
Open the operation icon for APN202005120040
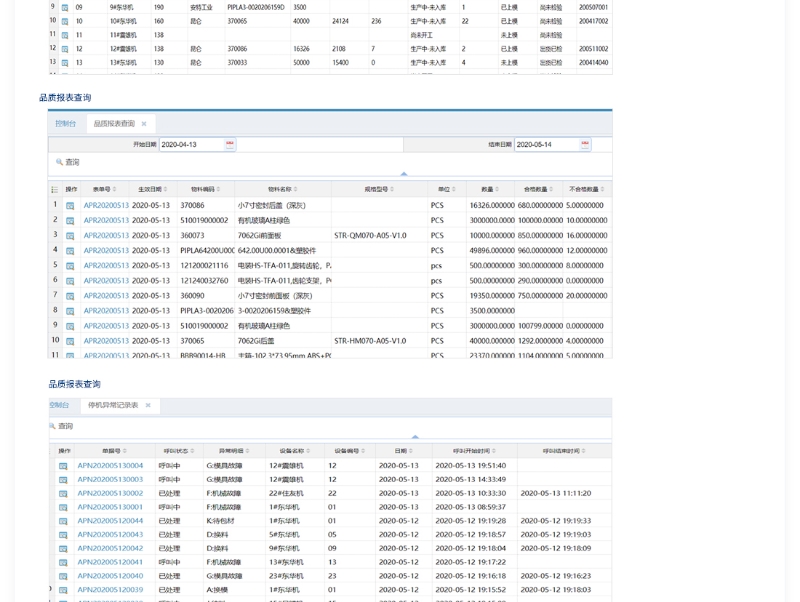pyautogui.click(x=63, y=576)
